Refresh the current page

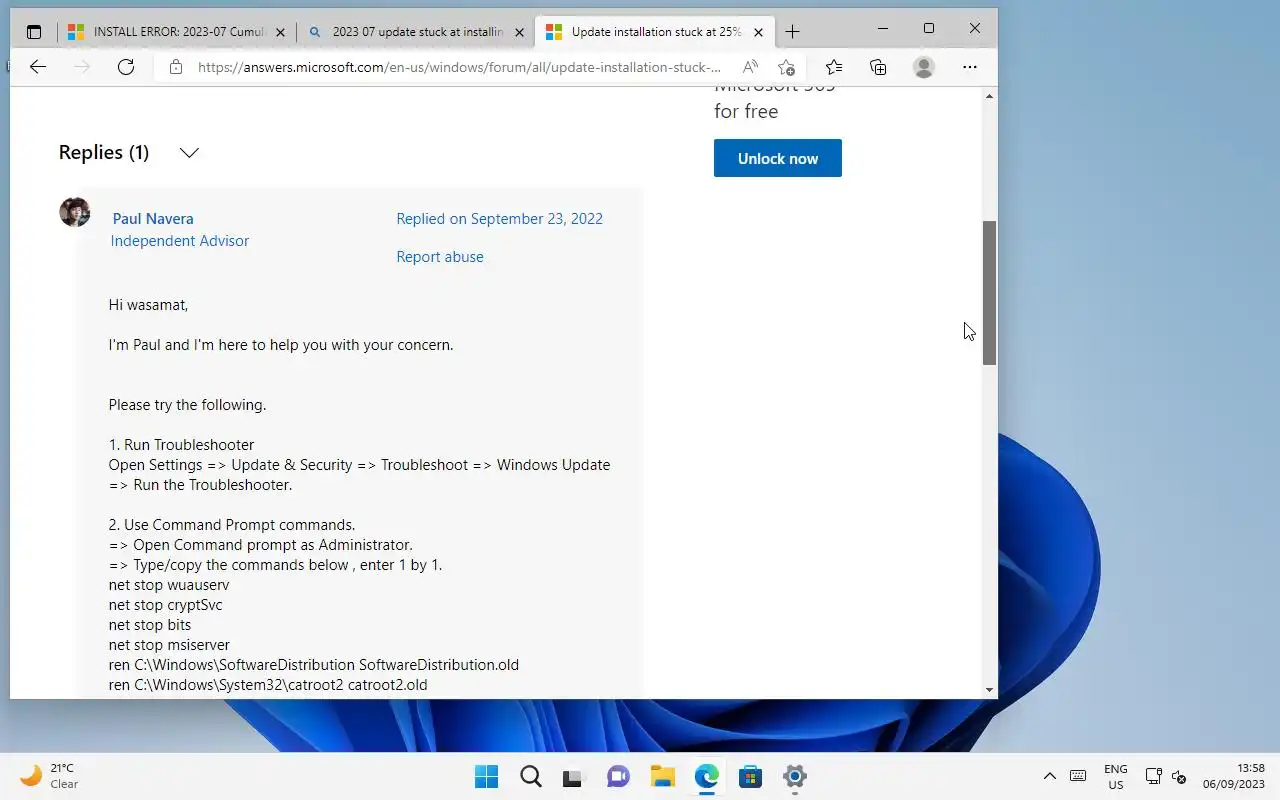[x=126, y=67]
